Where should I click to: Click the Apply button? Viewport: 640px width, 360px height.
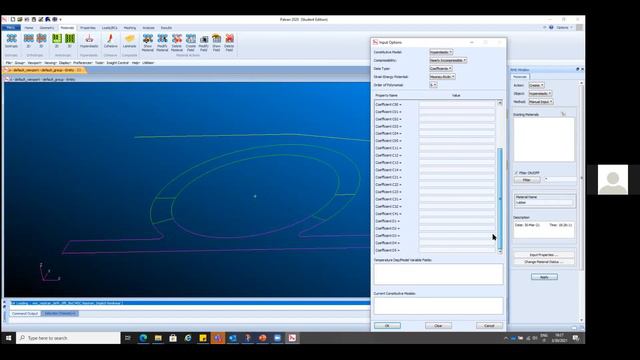(x=544, y=277)
